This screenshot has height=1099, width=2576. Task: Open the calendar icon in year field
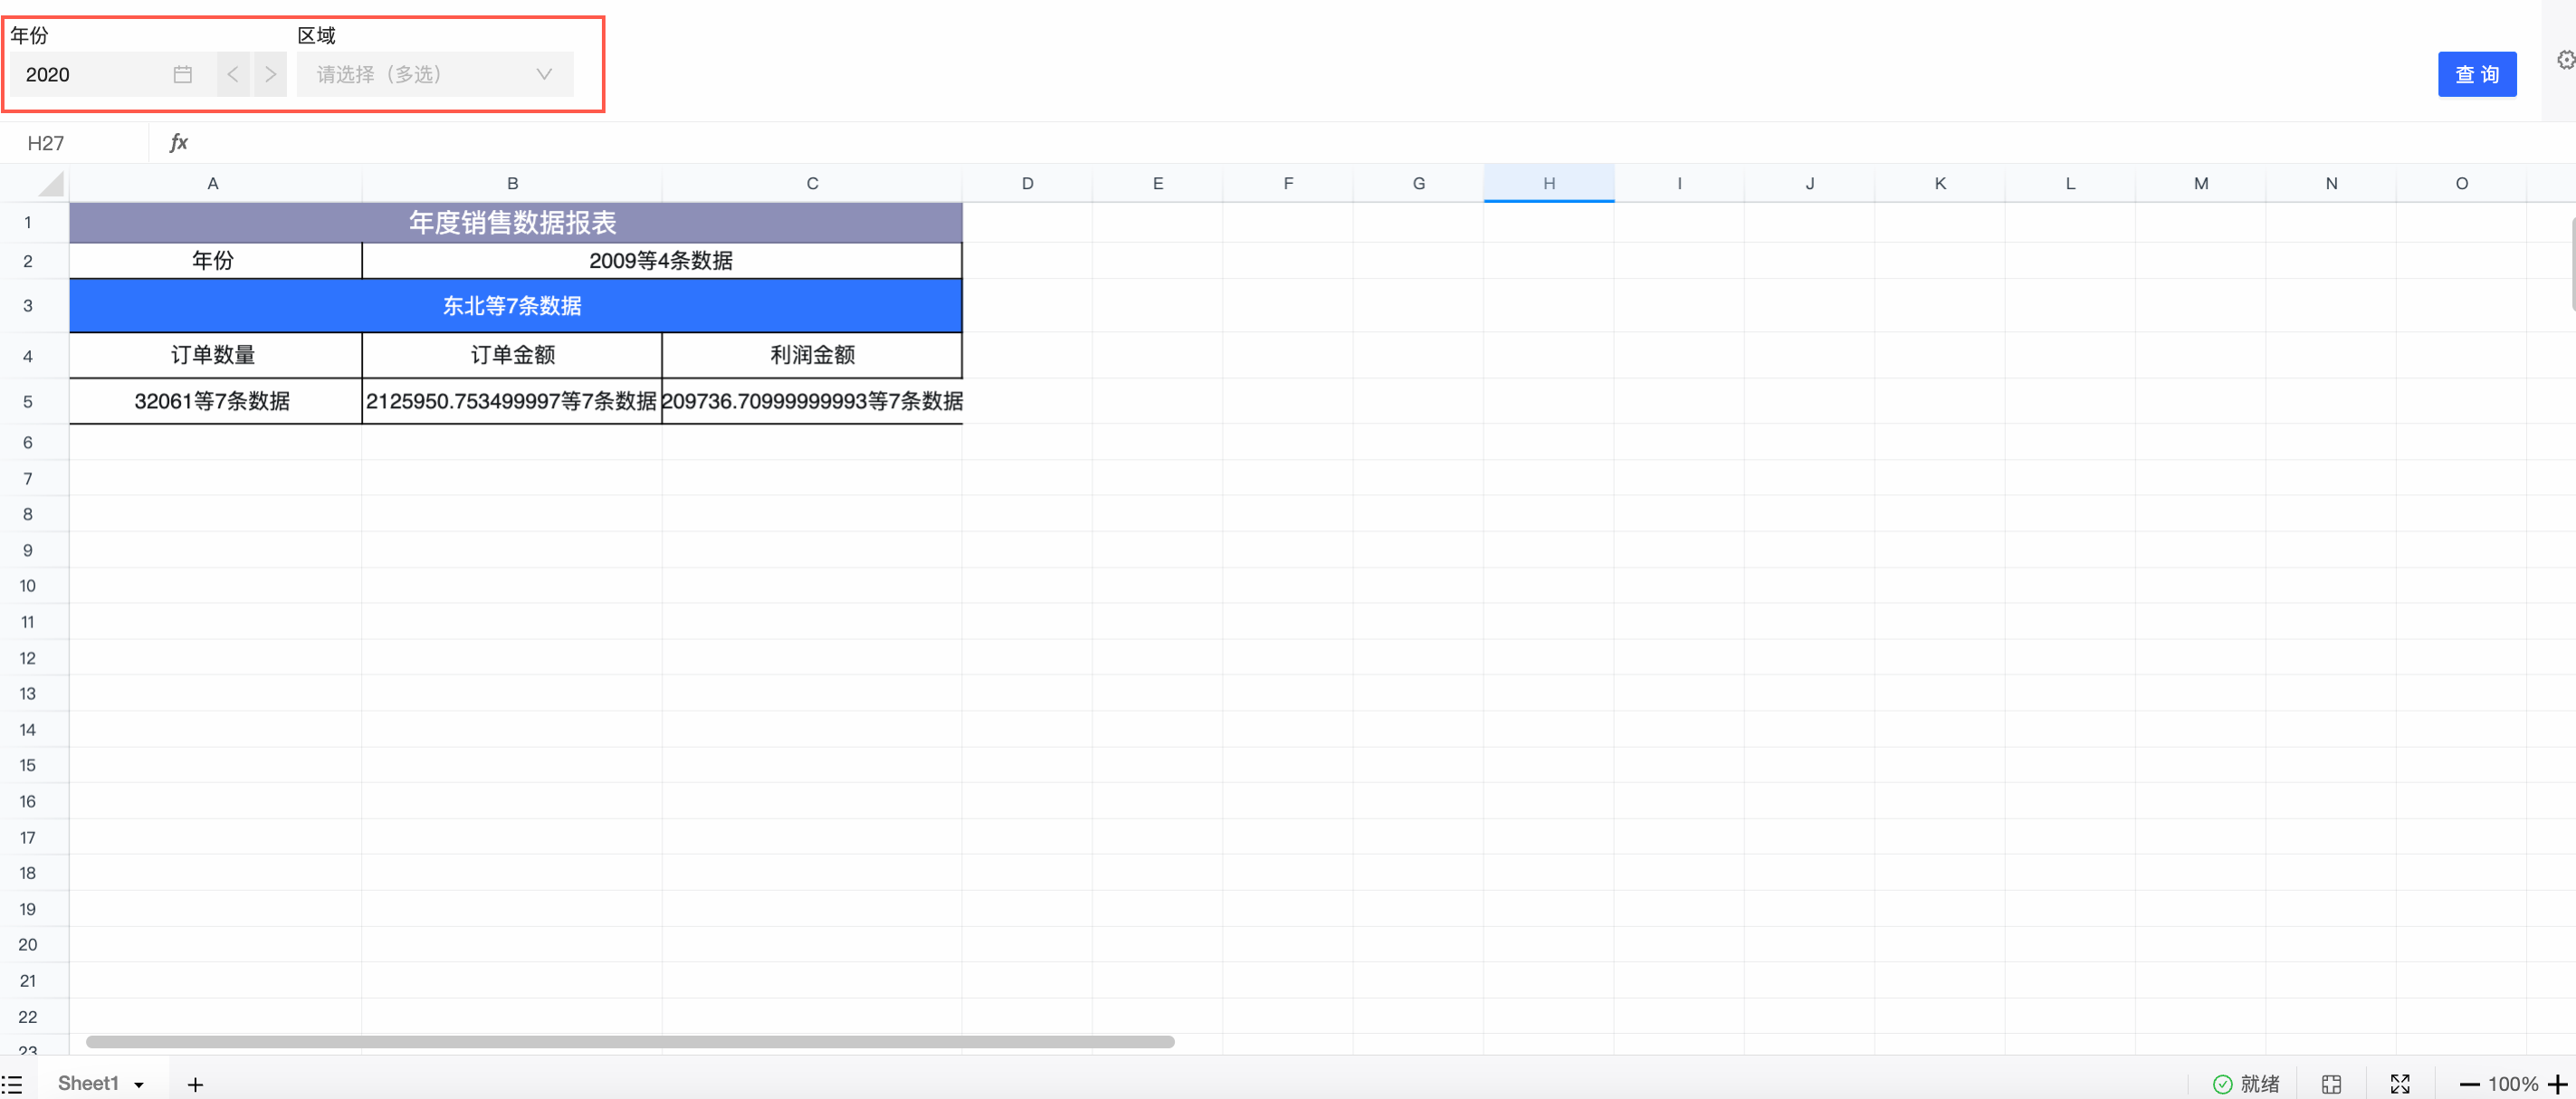tap(182, 74)
